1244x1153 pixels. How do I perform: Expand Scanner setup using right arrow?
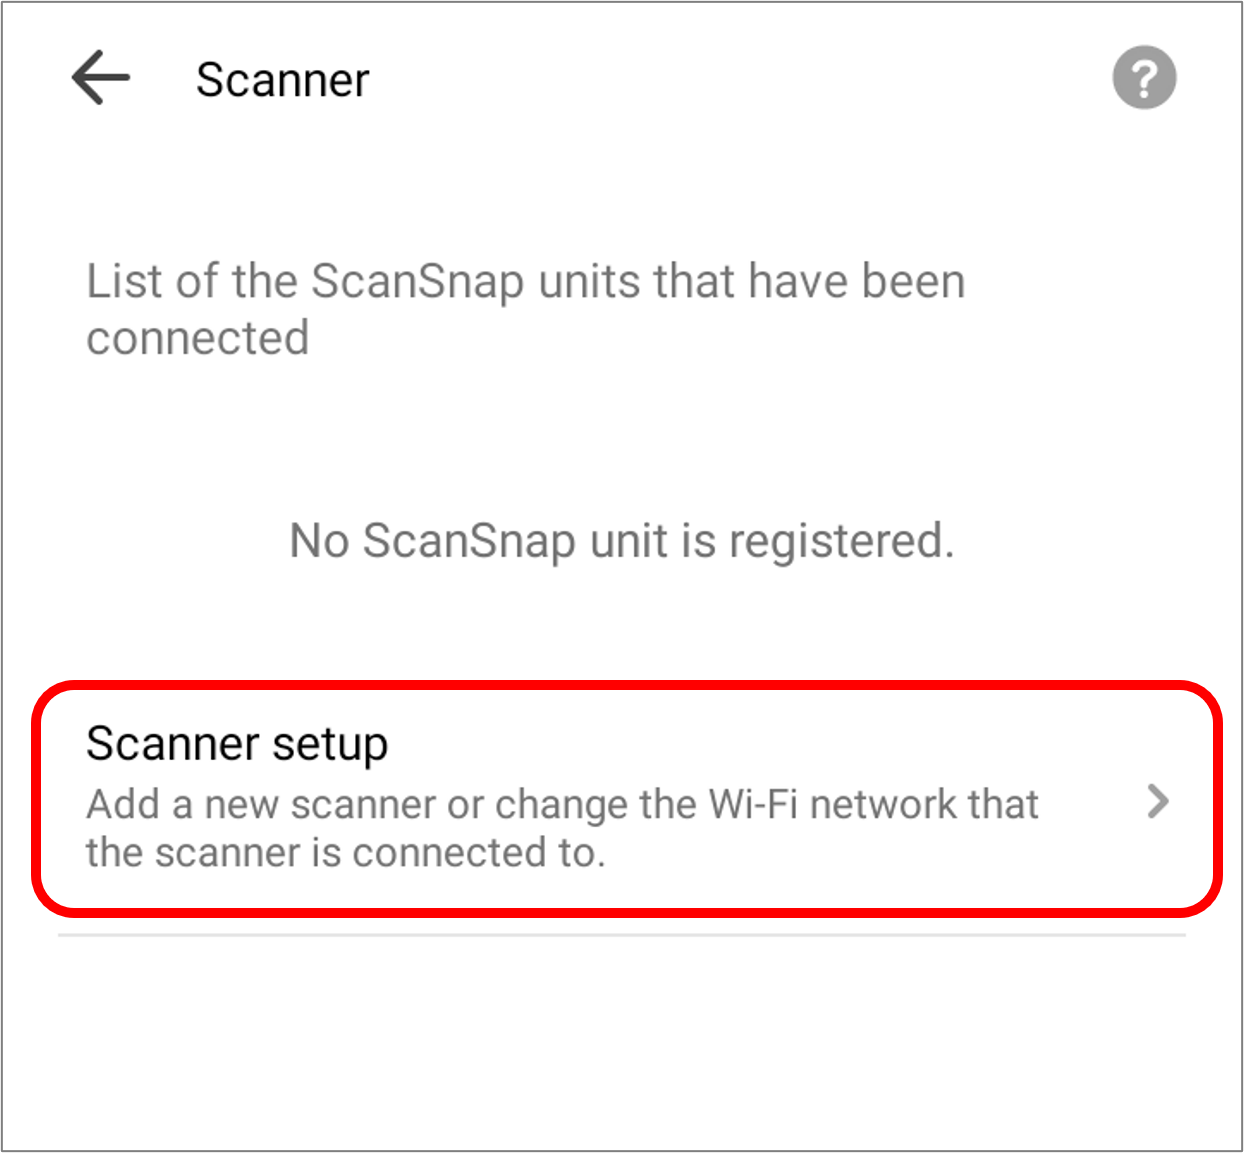pos(1158,801)
